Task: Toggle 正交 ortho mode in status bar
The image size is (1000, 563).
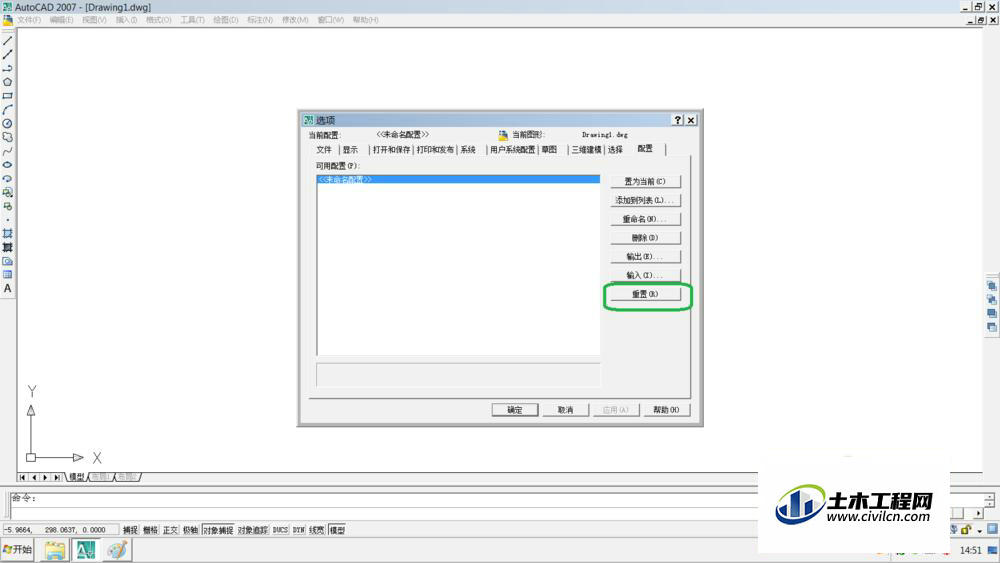Action: click(170, 530)
